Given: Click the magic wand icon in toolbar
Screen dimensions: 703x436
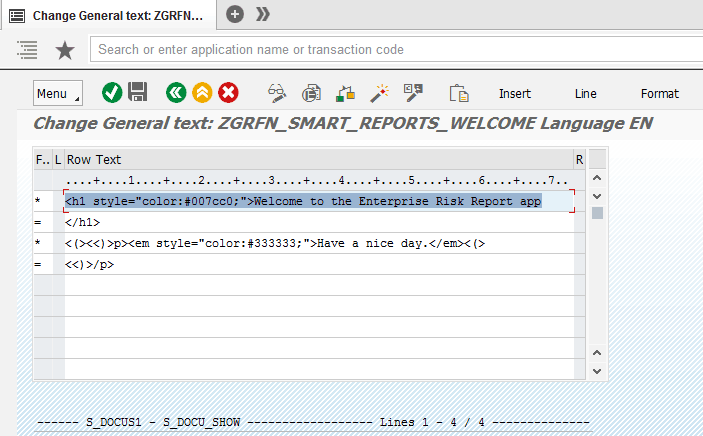Looking at the screenshot, I should pos(379,93).
